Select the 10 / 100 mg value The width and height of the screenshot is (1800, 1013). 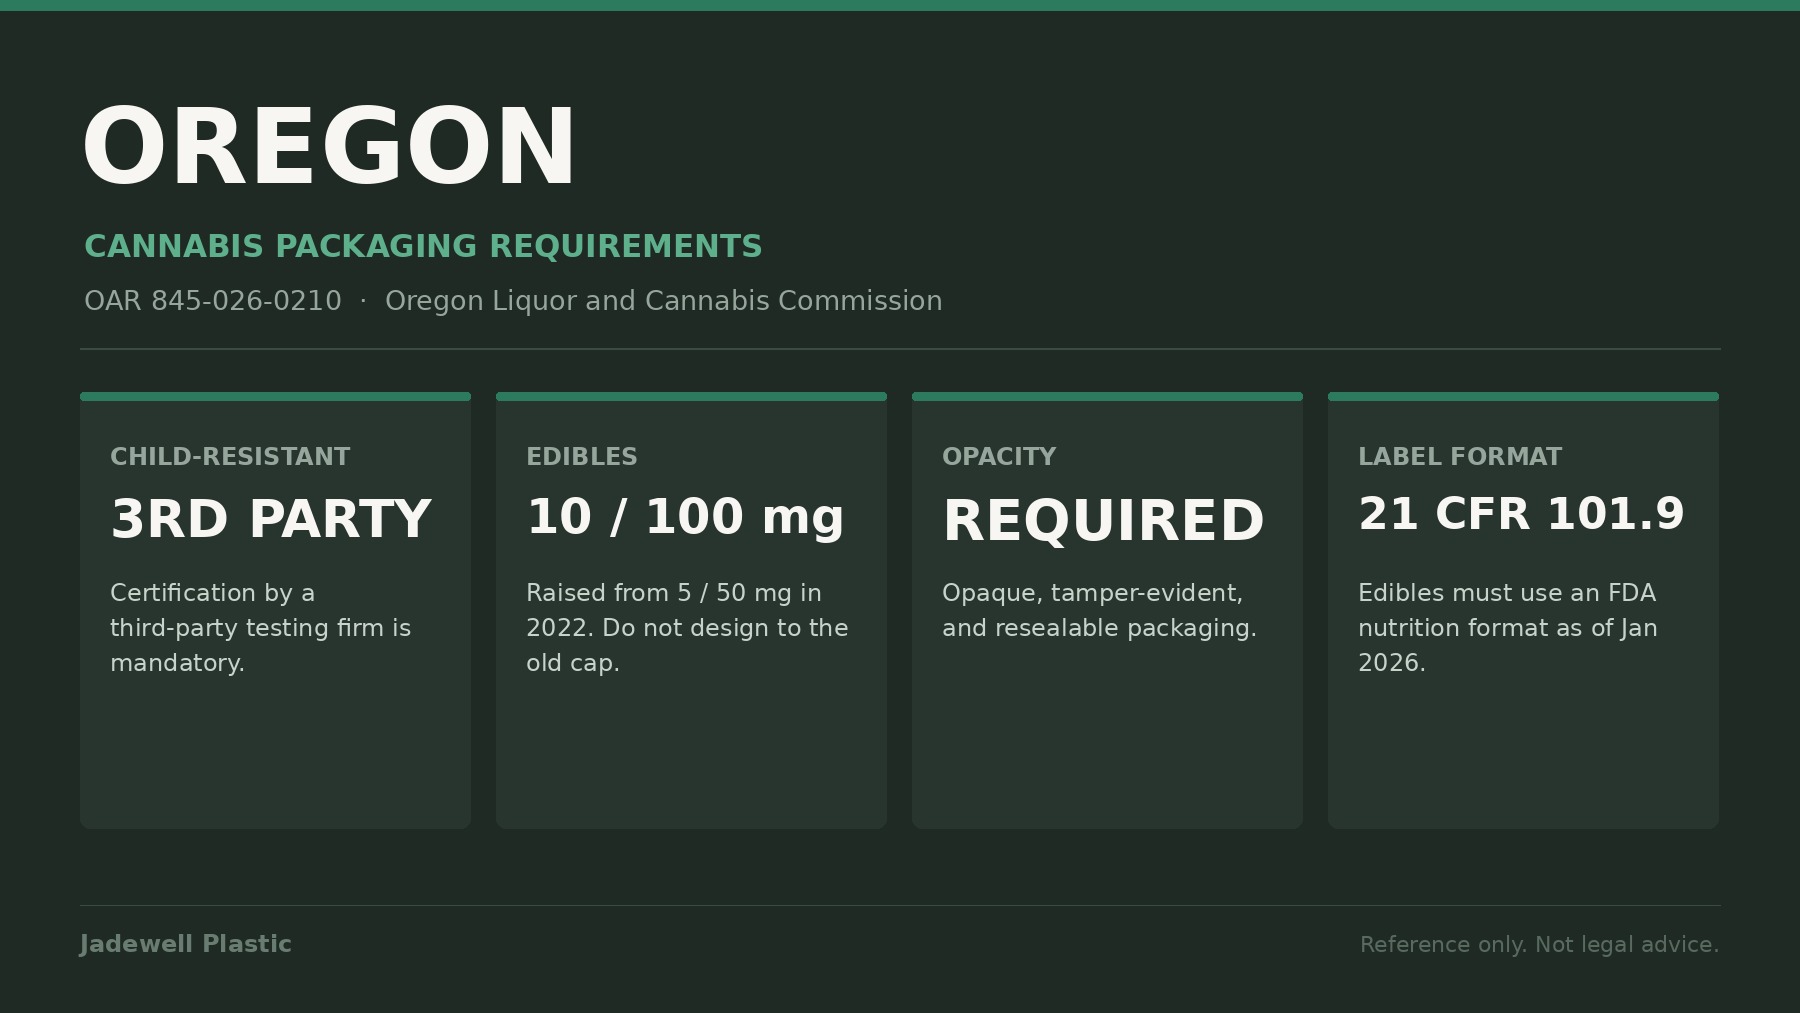pyautogui.click(x=685, y=517)
